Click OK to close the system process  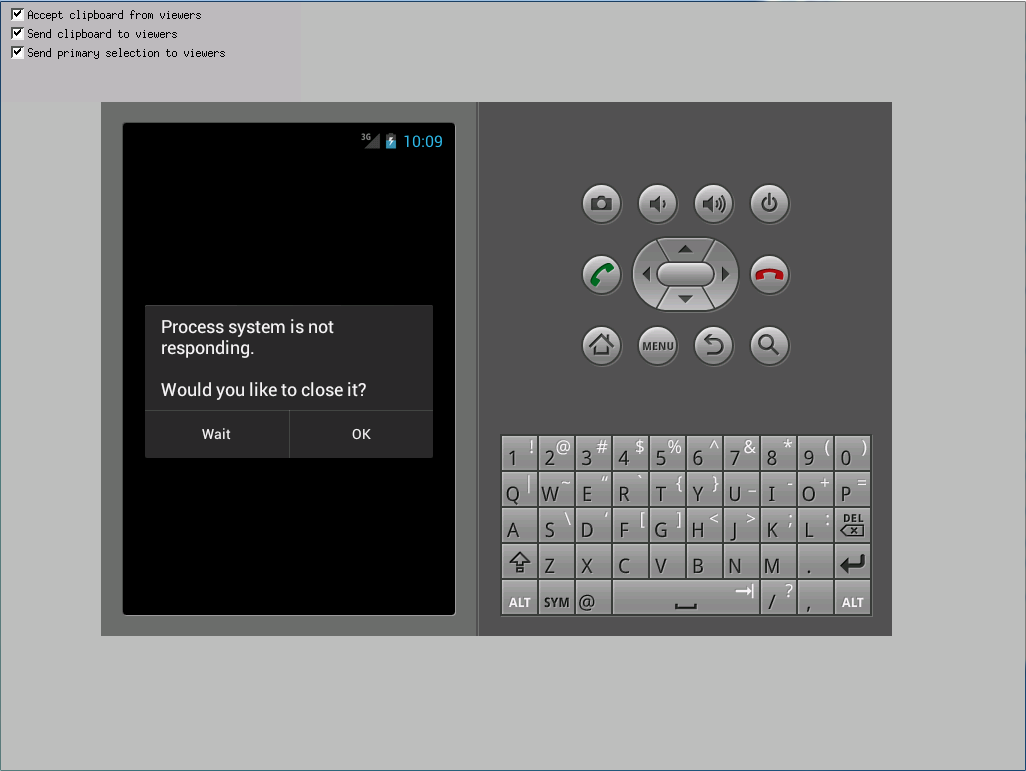[x=361, y=434]
